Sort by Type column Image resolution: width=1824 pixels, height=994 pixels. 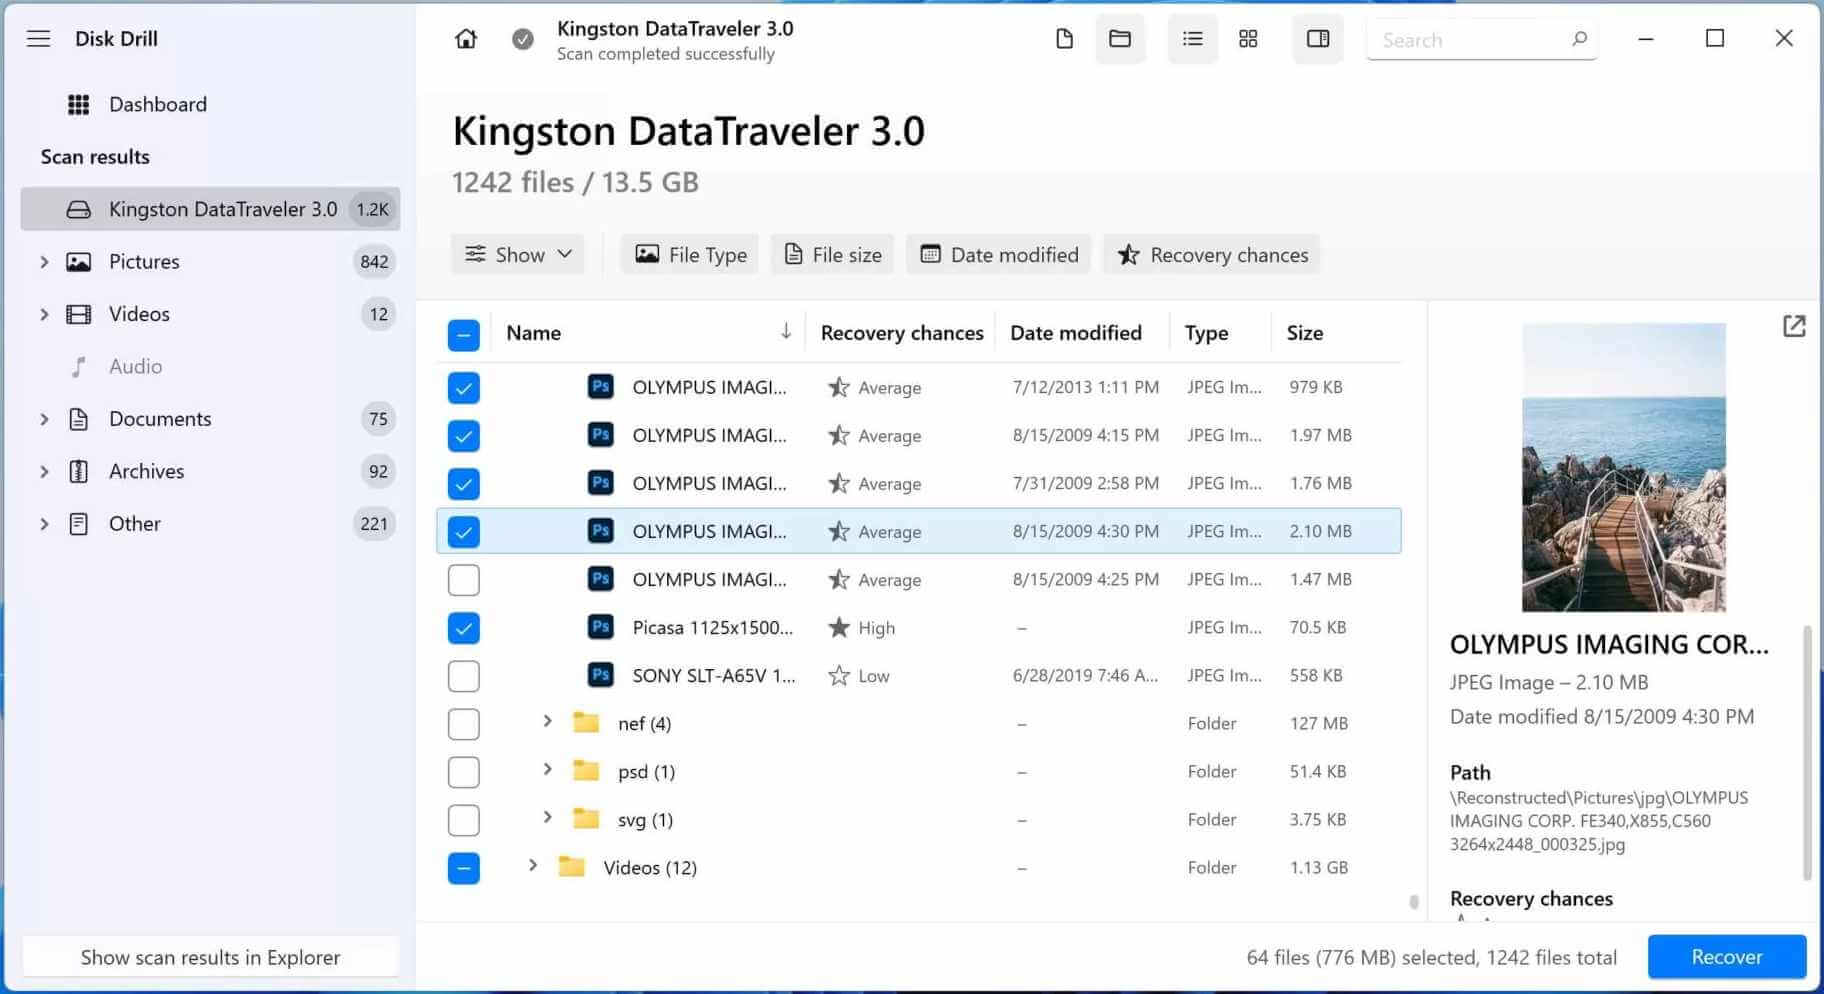tap(1207, 333)
